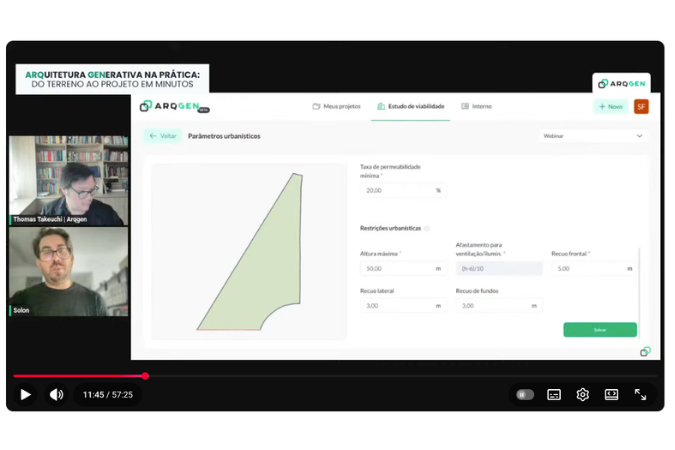
Task: Click the Arqgen watermark icon bottom right
Action: click(645, 351)
